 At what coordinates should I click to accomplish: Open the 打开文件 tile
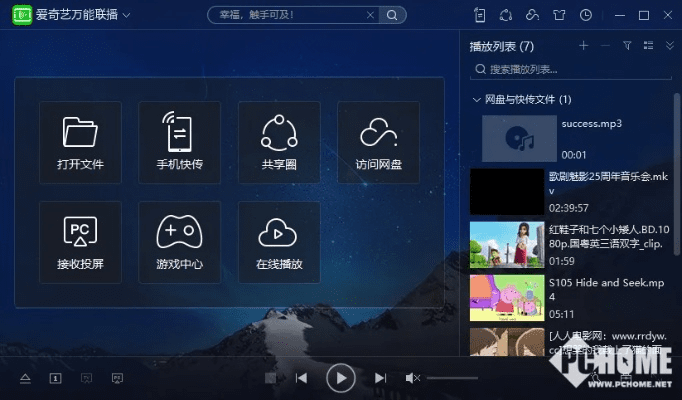(x=80, y=142)
